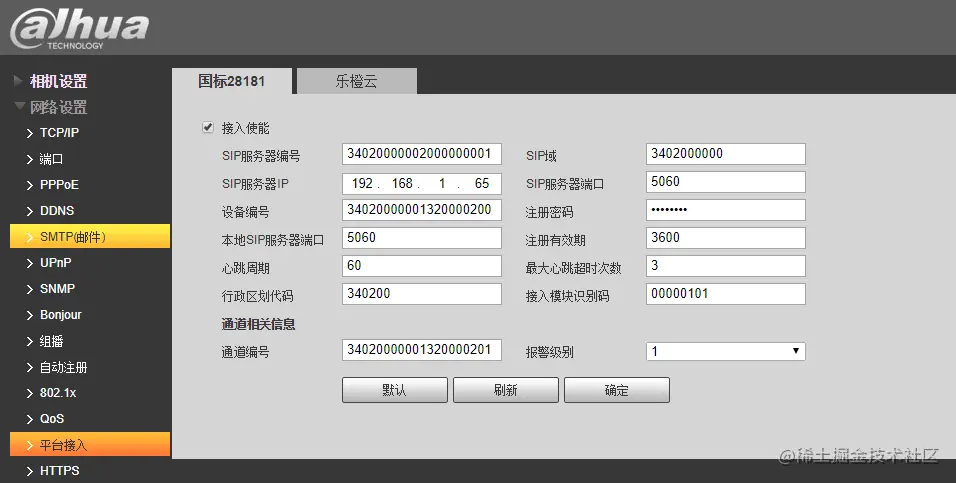The height and width of the screenshot is (483, 956).
Task: Click the 默认 button
Action: pyautogui.click(x=394, y=390)
